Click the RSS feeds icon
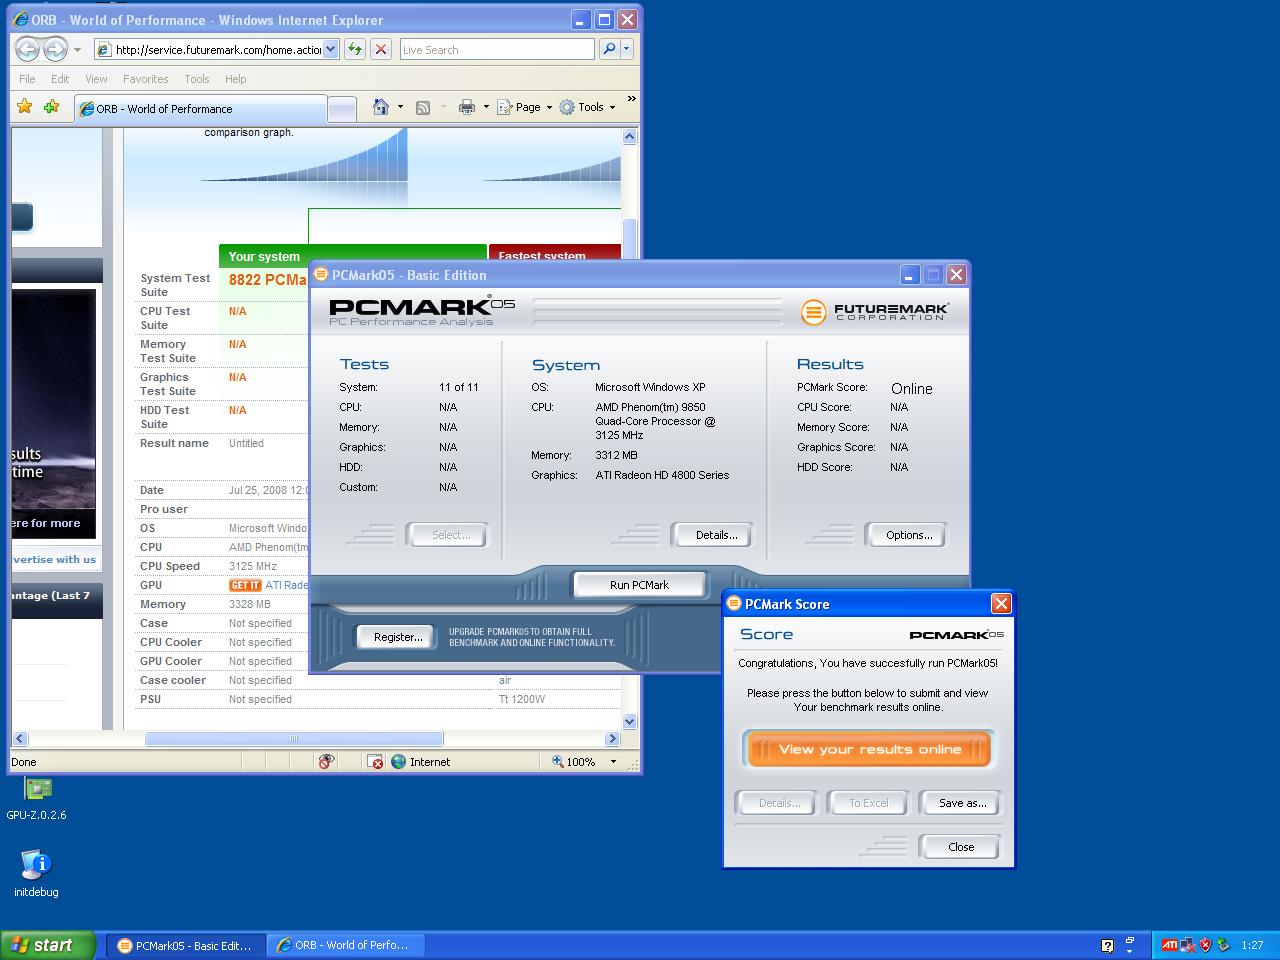 pos(423,107)
